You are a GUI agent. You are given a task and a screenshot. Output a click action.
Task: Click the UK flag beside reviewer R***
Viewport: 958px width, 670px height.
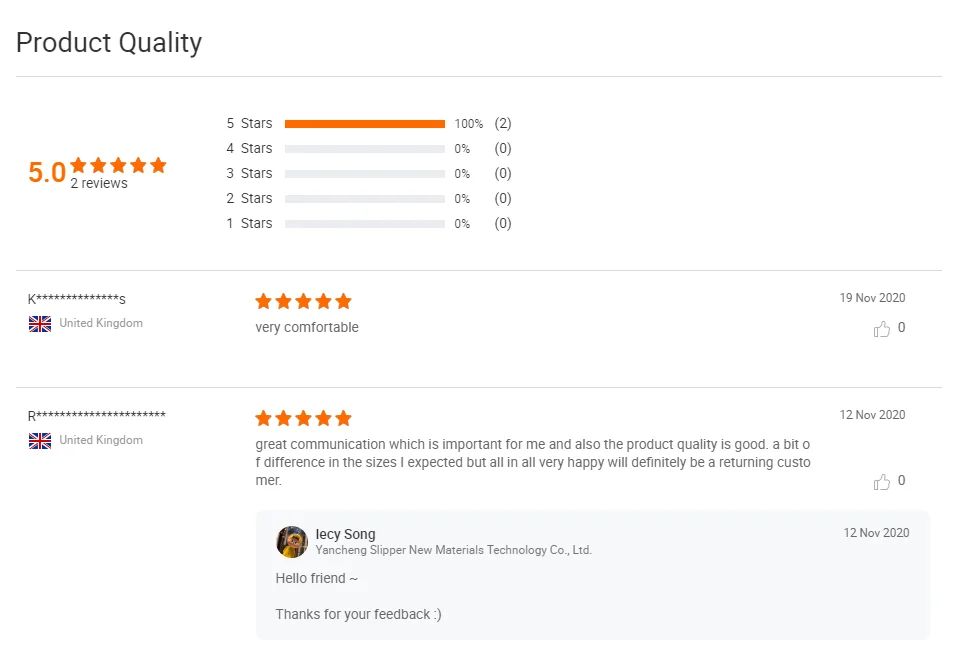coord(40,441)
